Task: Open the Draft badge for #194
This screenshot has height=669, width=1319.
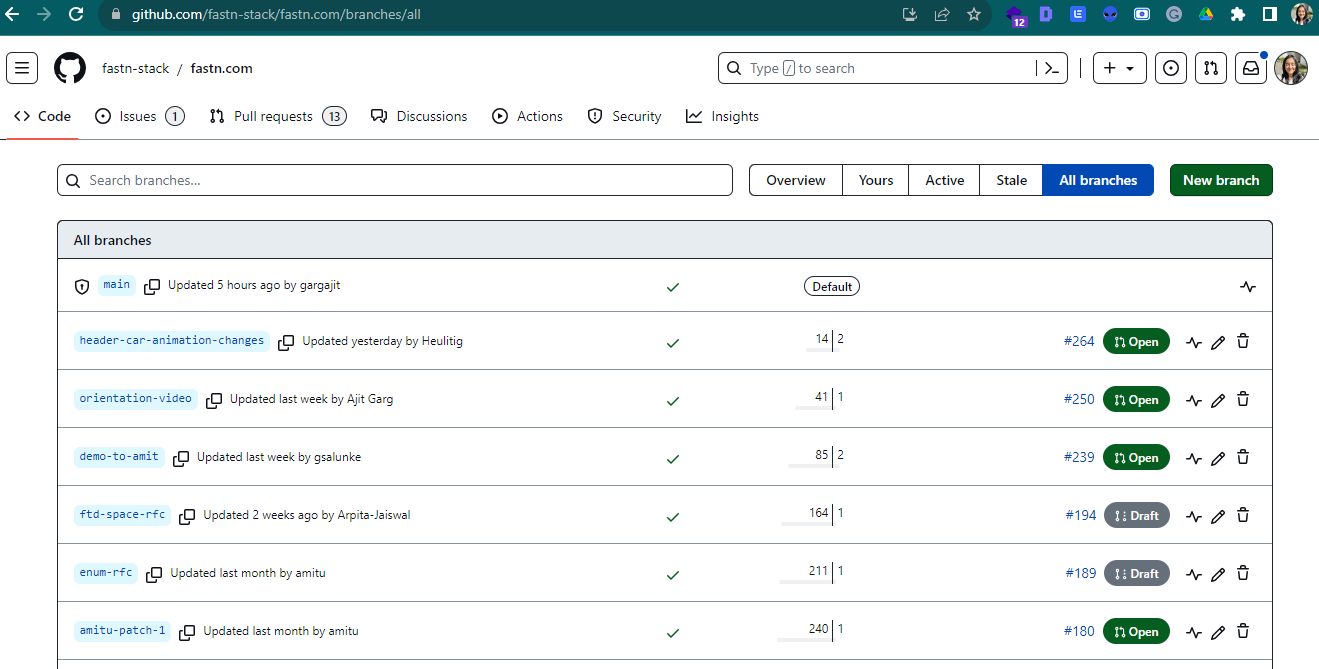Action: point(1136,516)
